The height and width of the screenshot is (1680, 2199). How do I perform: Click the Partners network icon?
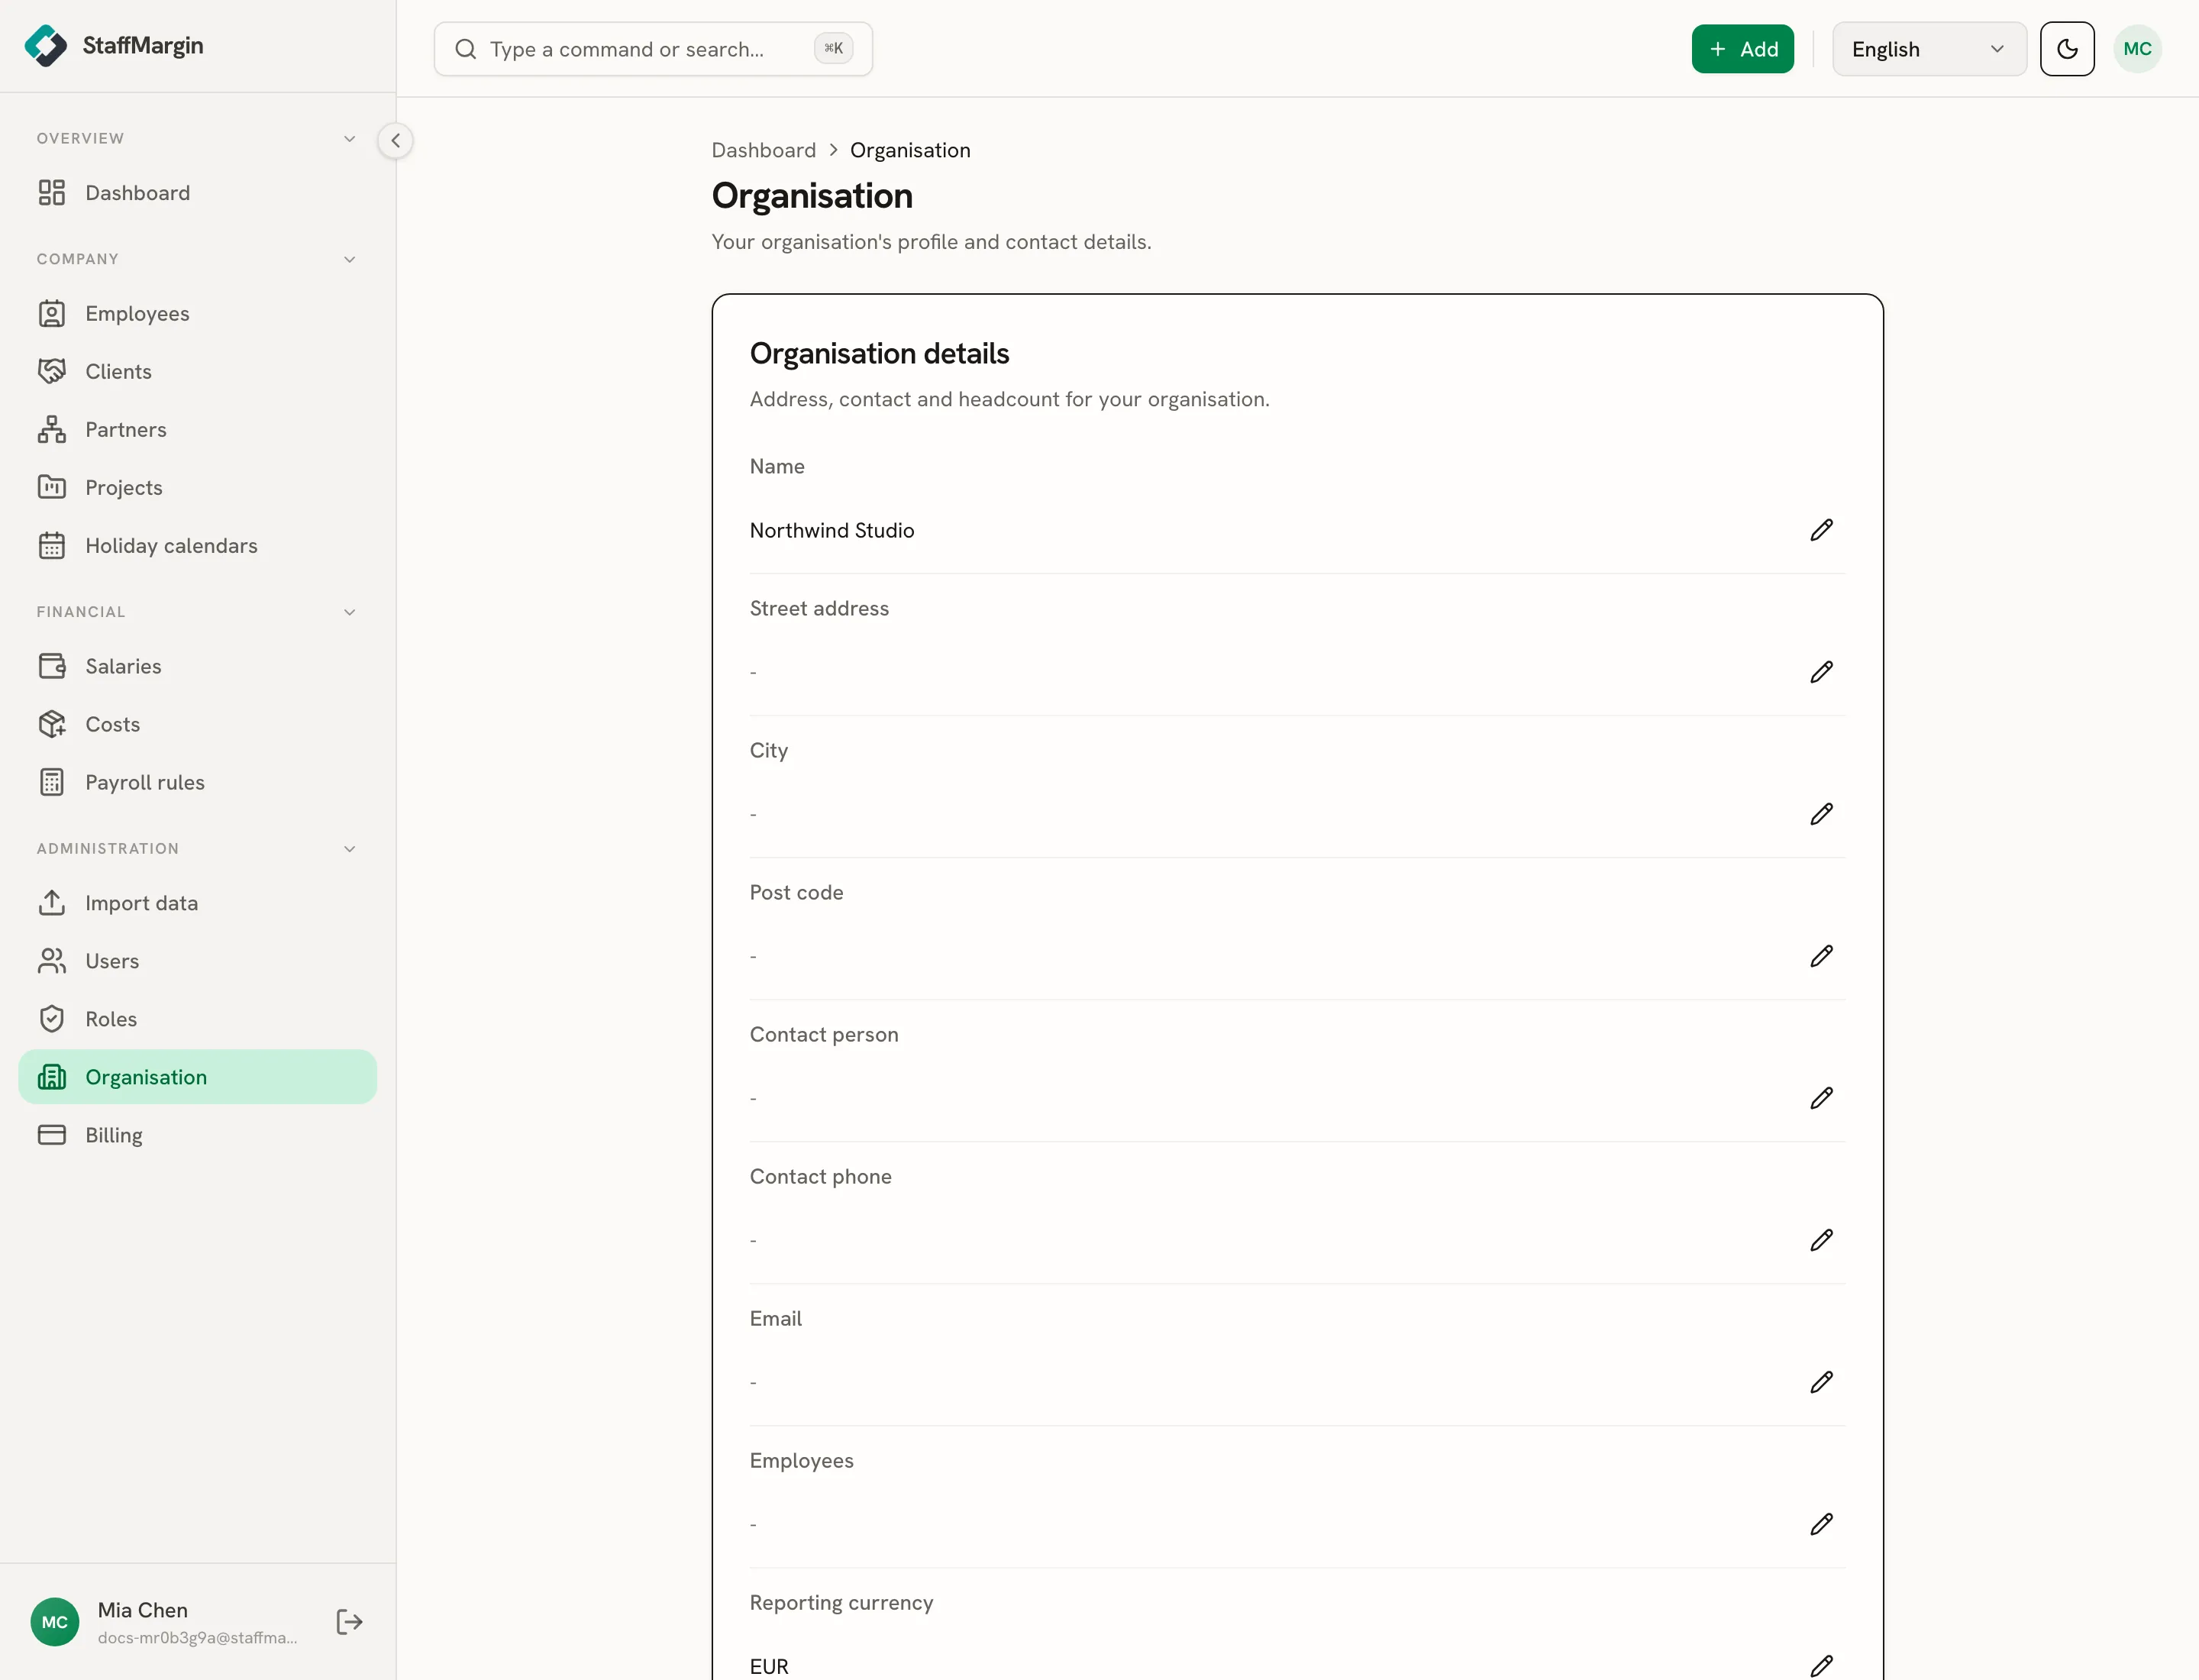(52, 430)
